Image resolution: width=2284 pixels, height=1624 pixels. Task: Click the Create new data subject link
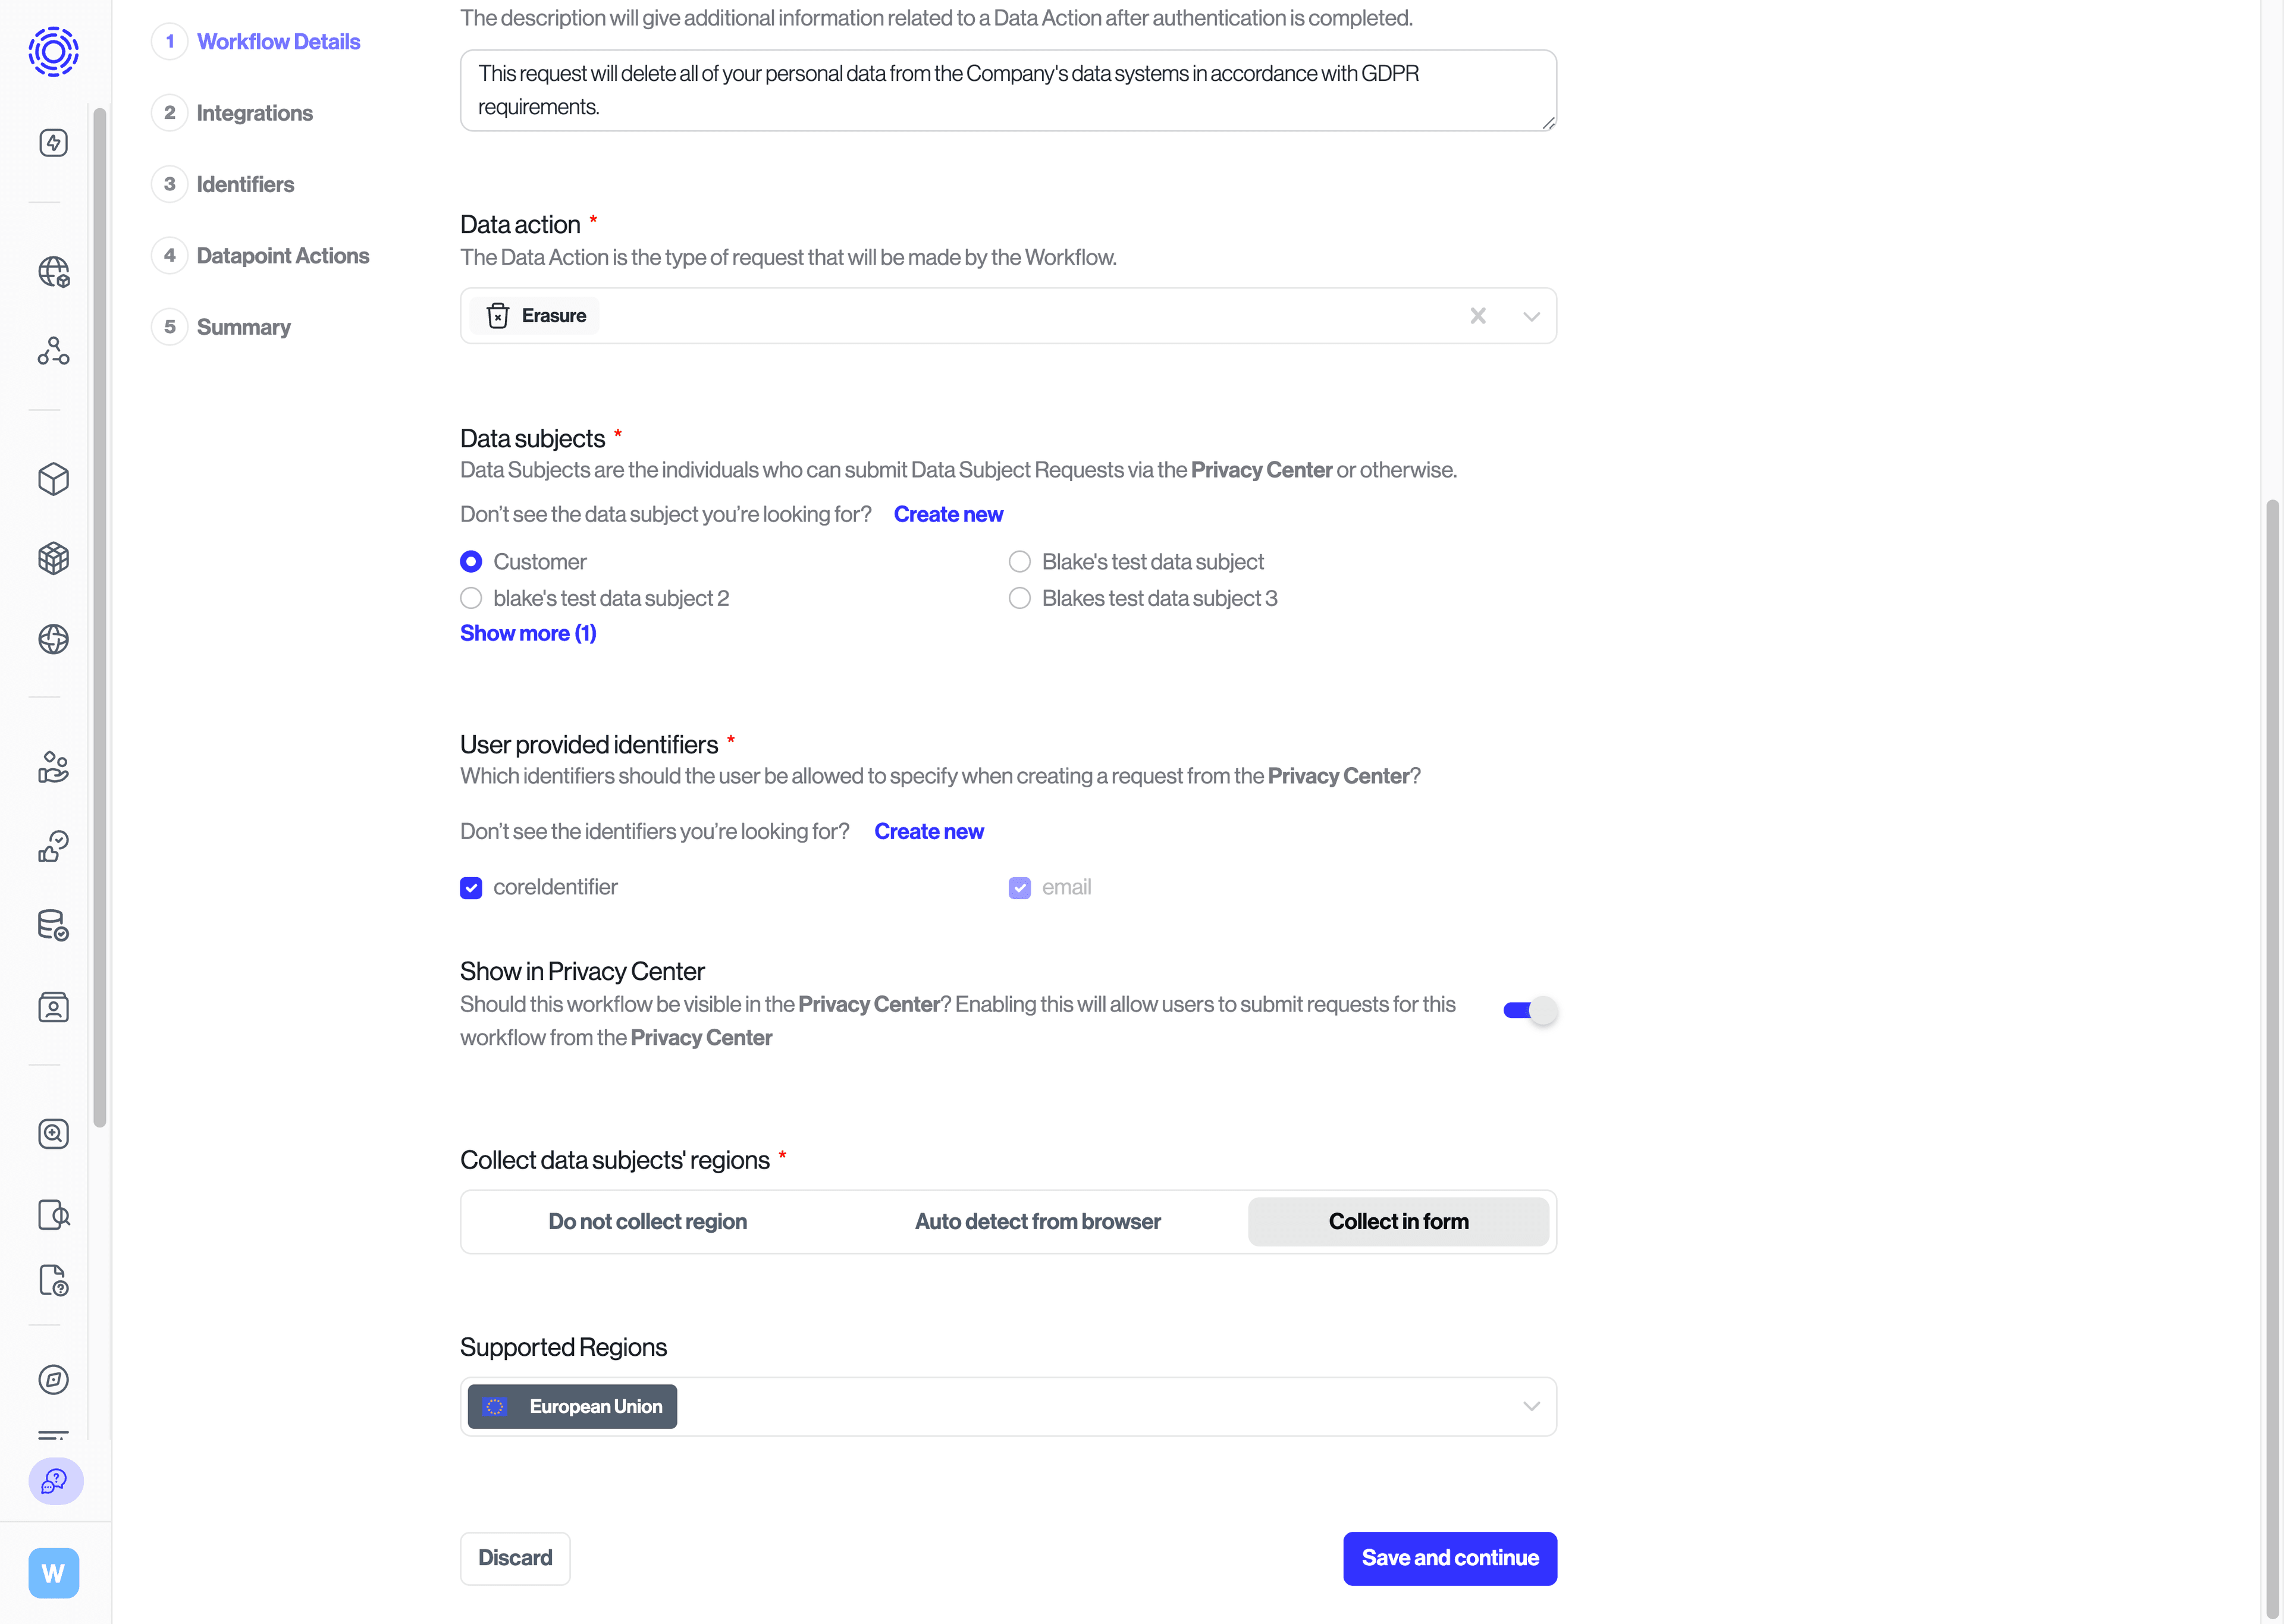point(948,514)
